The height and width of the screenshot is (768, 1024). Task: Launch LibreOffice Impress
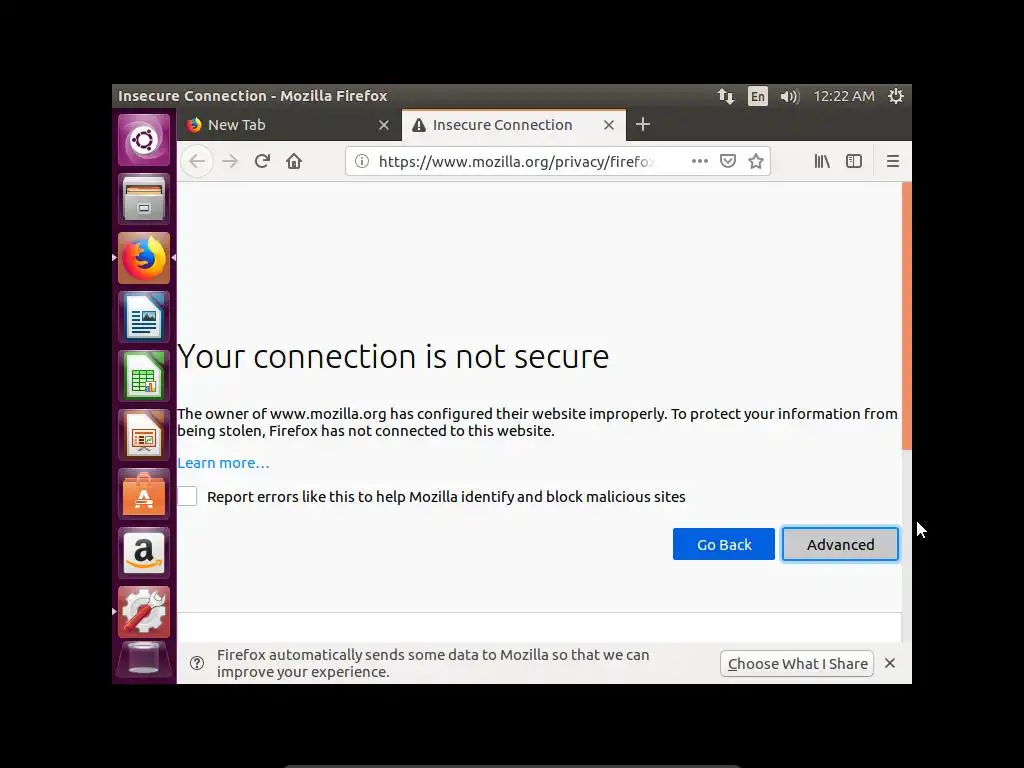(x=144, y=435)
